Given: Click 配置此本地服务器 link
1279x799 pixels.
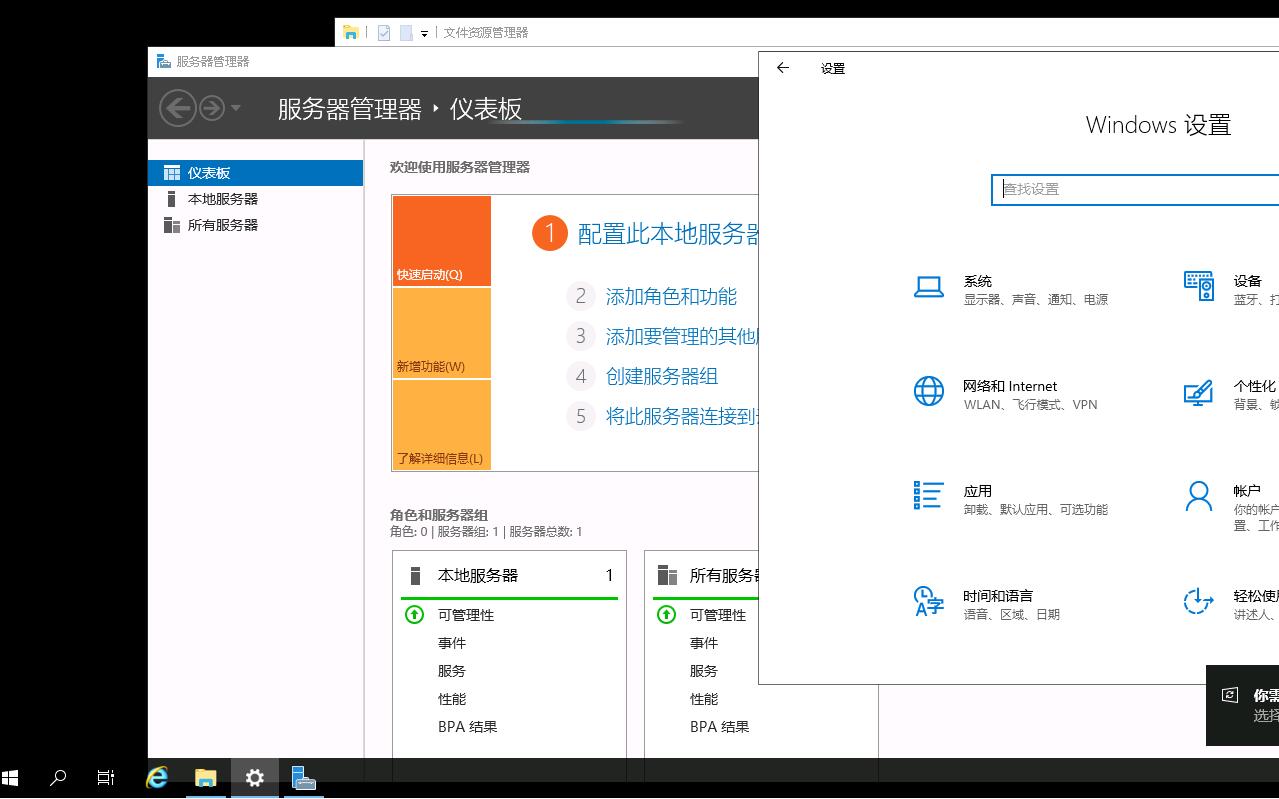Looking at the screenshot, I should pos(668,234).
